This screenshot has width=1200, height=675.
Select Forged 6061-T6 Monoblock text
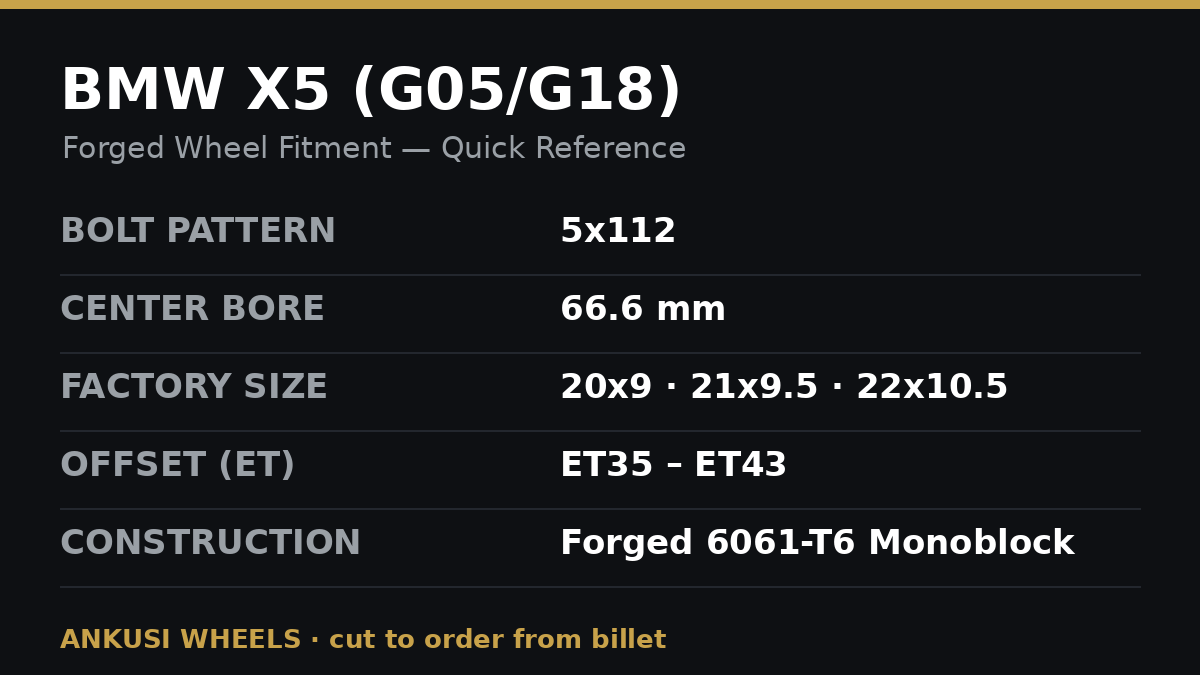coord(817,544)
